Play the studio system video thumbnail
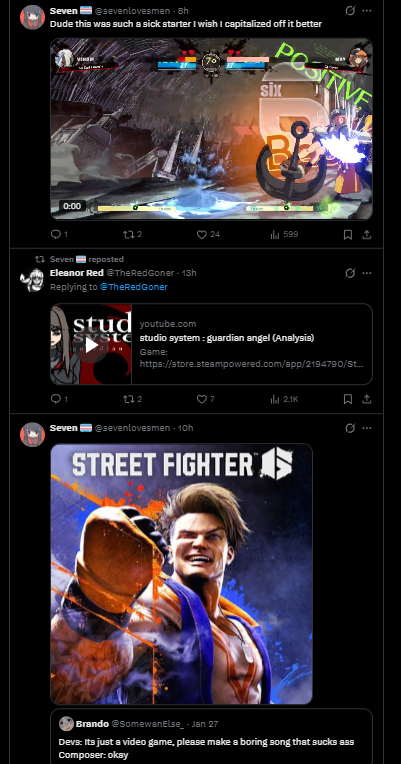Viewport: 401px width, 764px height. pos(91,344)
